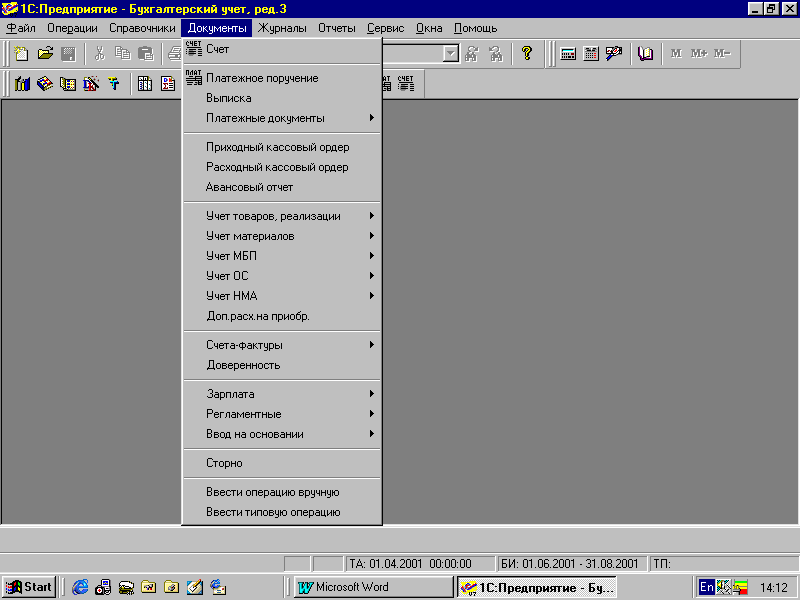
Task: Open the Отчеты menu
Action: pyautogui.click(x=337, y=28)
